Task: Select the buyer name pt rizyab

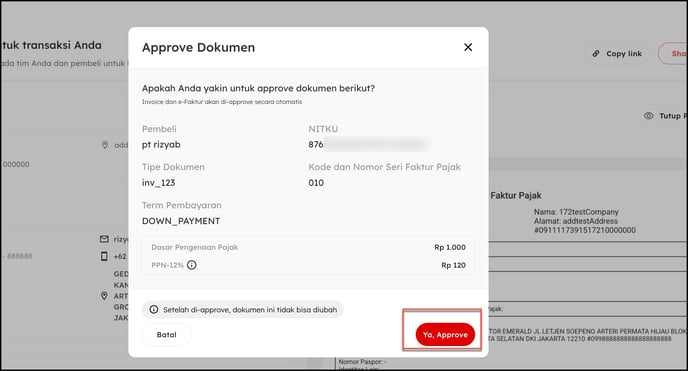Action: [161, 145]
